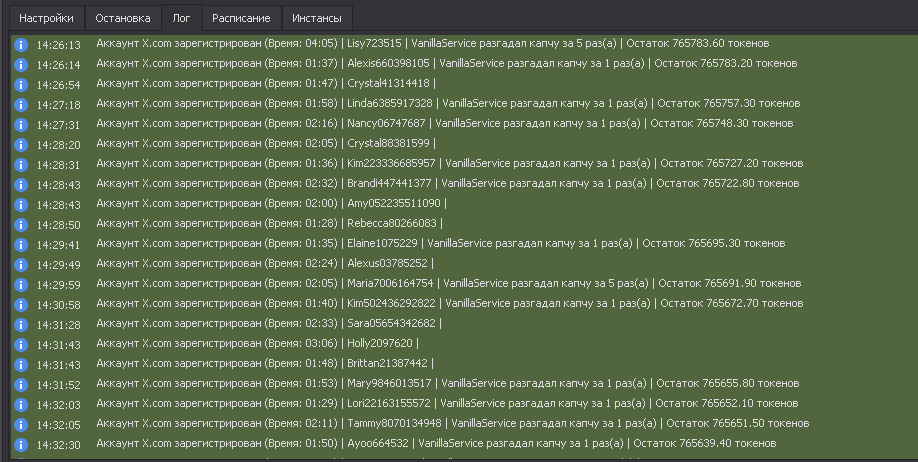Click info icon of 14:29:41 log entry
The height and width of the screenshot is (462, 918).
(x=21, y=245)
